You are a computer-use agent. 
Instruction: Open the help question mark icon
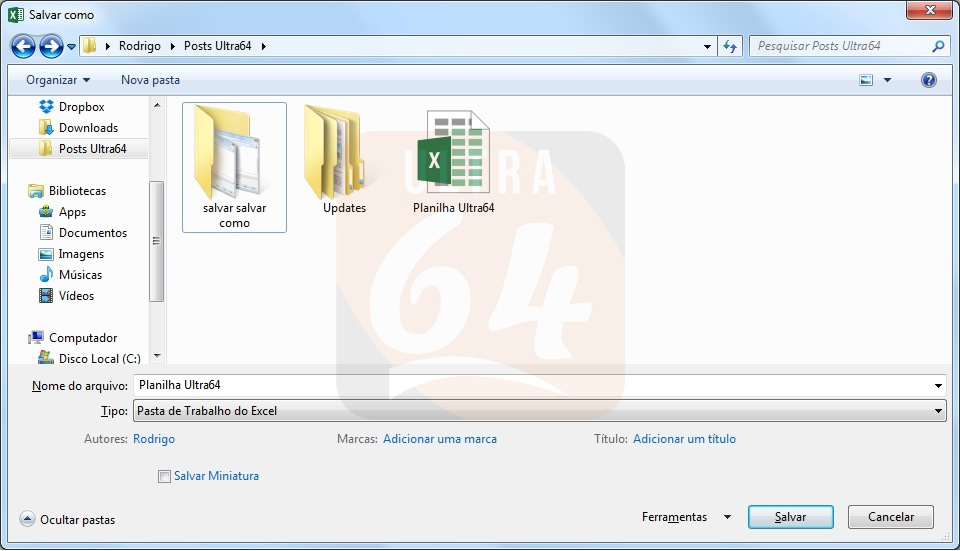(x=928, y=80)
